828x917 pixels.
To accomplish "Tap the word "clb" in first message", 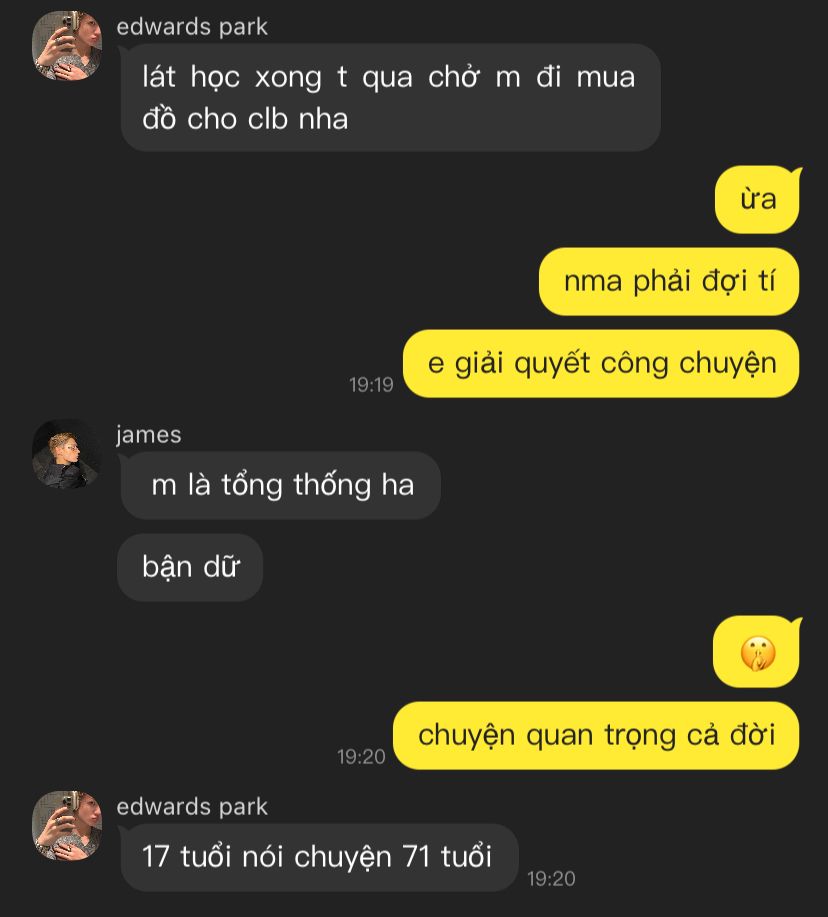I will pos(268,119).
